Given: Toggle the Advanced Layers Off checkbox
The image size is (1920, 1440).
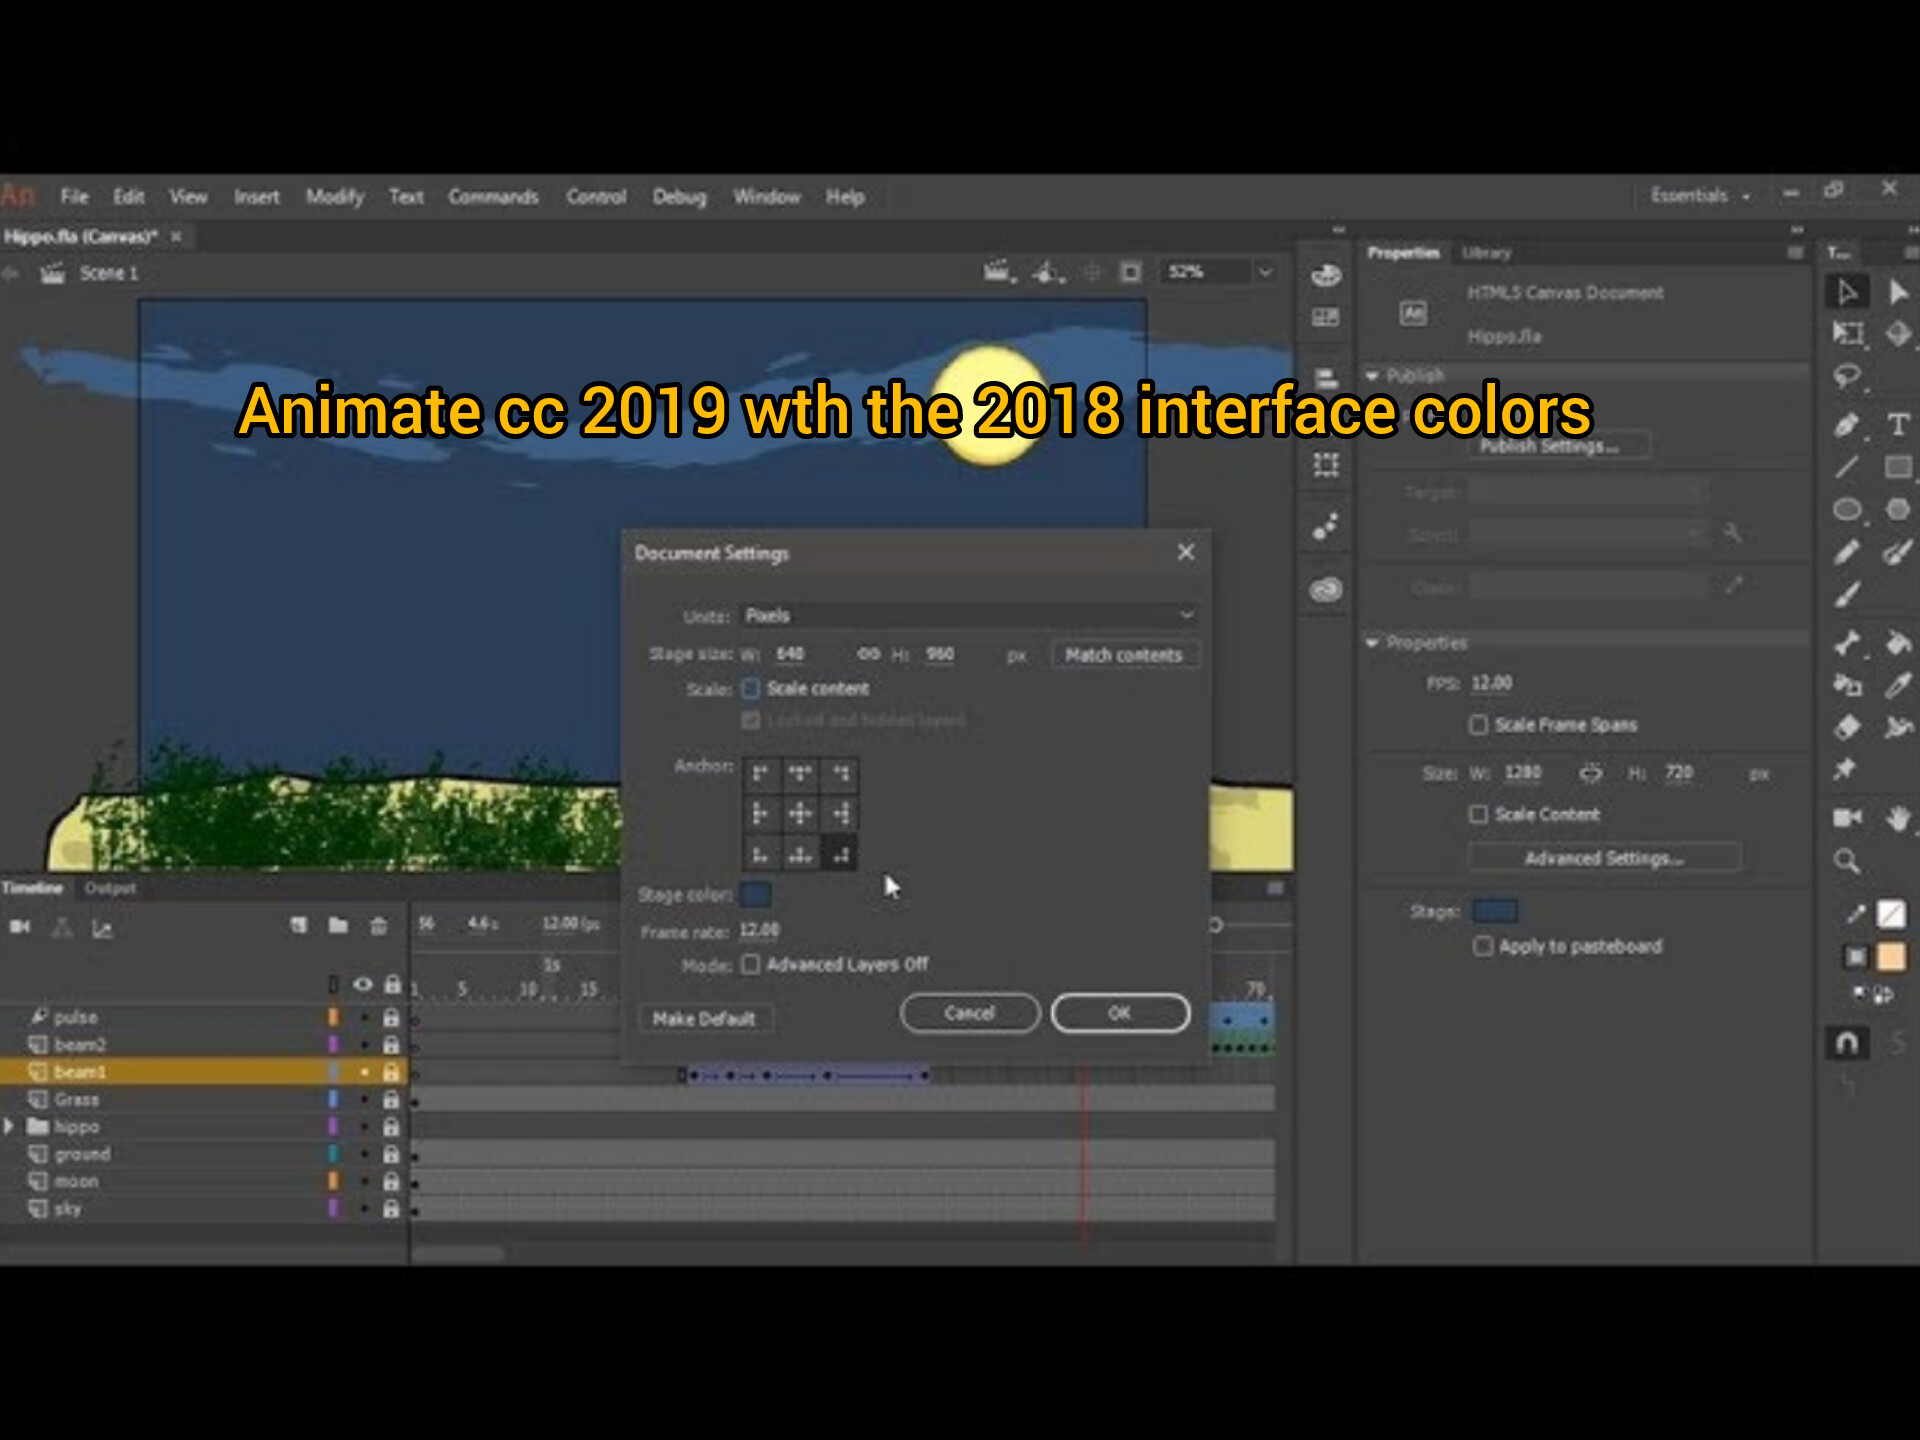Looking at the screenshot, I should pos(751,963).
